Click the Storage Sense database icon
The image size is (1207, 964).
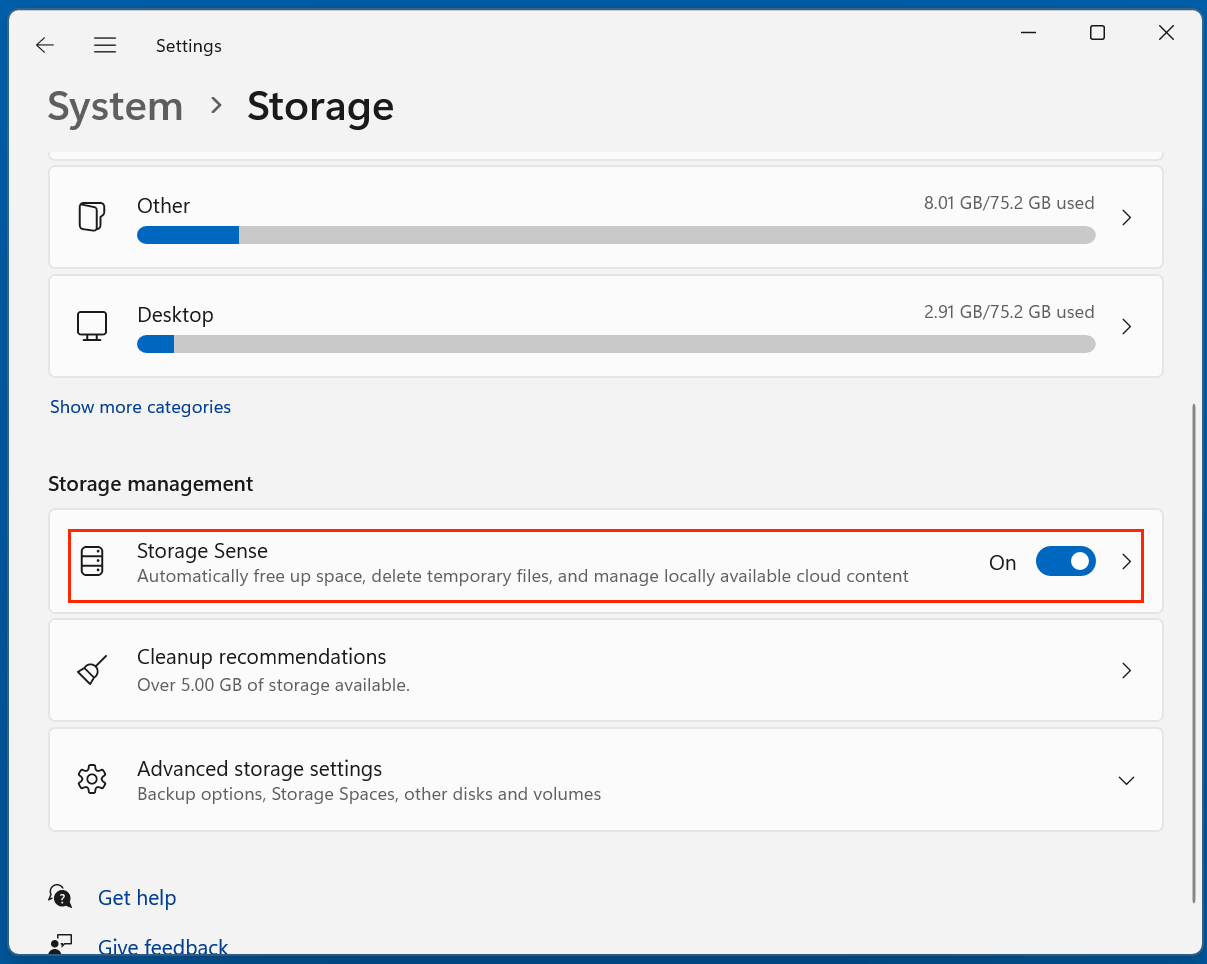coord(92,561)
